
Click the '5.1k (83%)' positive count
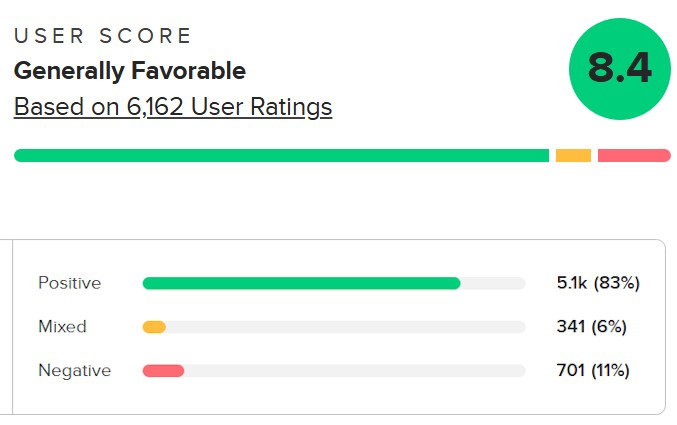(597, 283)
